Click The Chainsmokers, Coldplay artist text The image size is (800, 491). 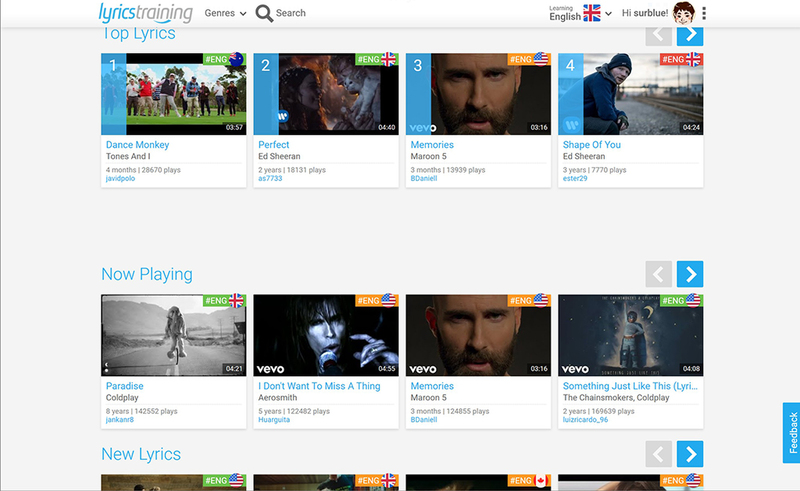(x=616, y=398)
